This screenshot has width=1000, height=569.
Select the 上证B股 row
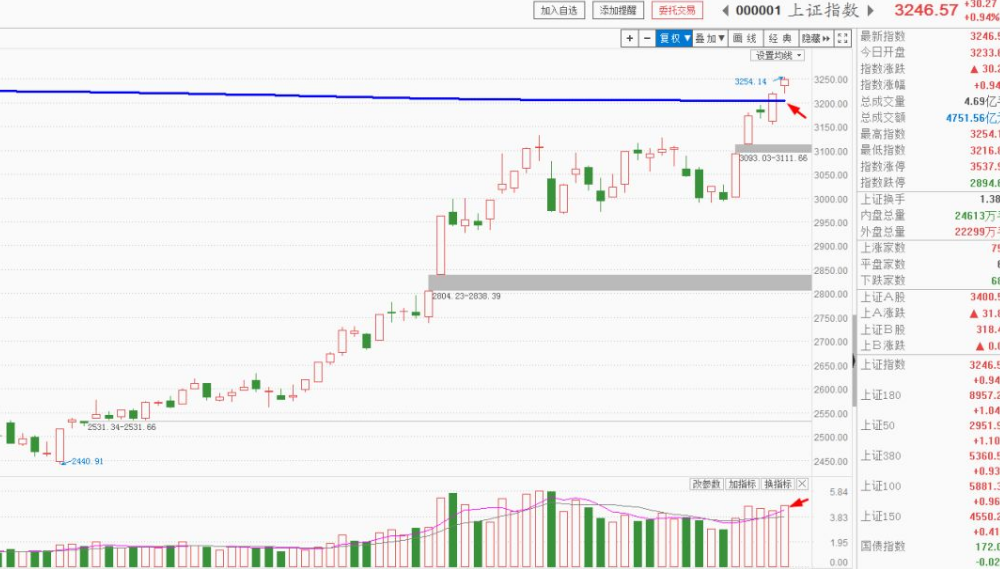(929, 330)
